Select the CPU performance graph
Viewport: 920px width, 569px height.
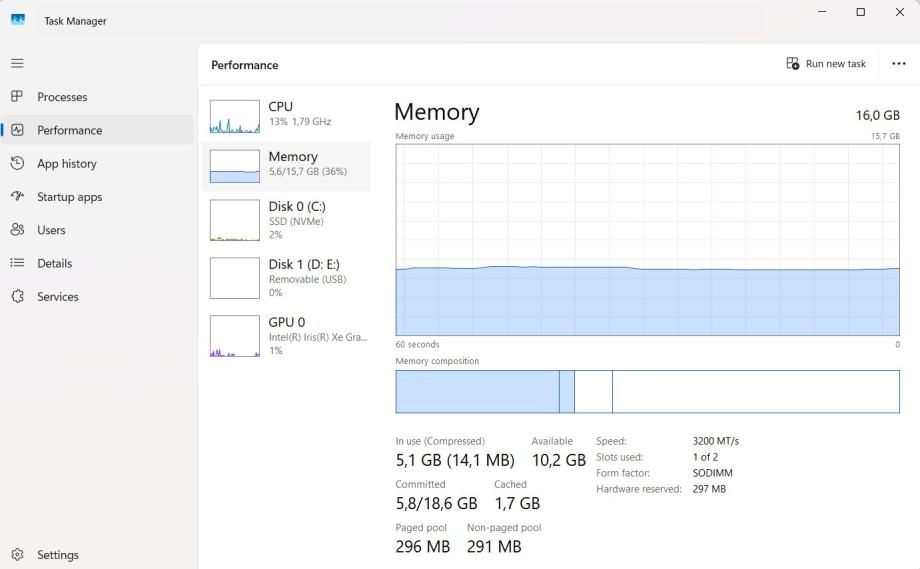pos(235,116)
